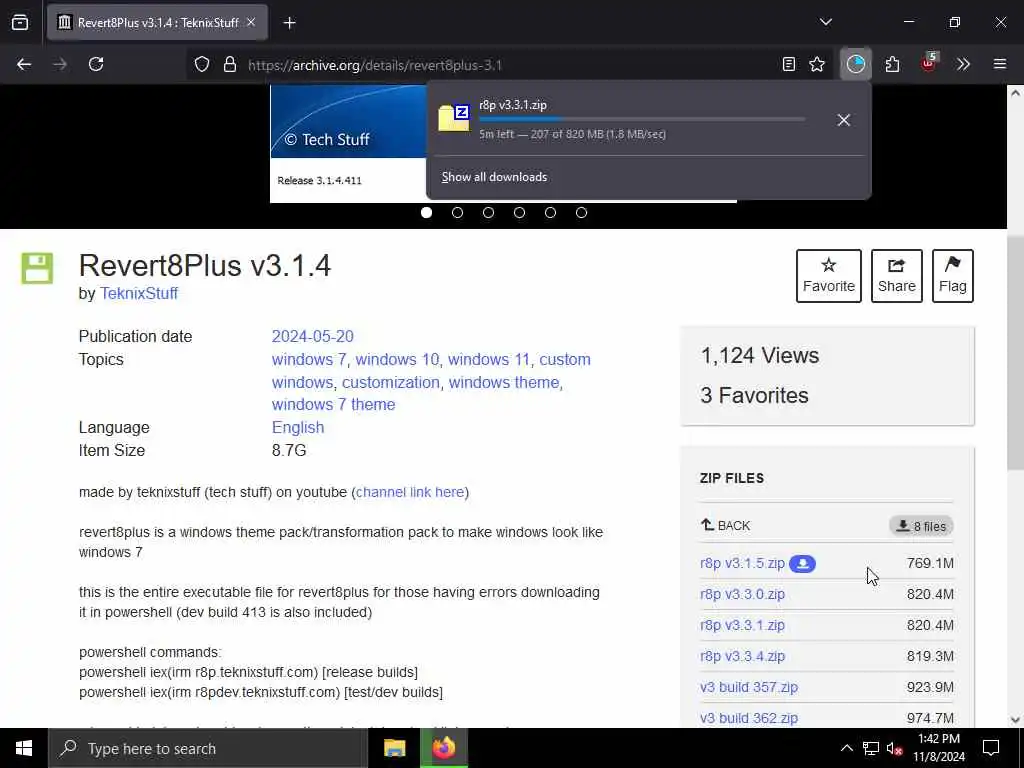The image size is (1024, 768).
Task: Bookmark this page with star icon
Action: (x=817, y=64)
